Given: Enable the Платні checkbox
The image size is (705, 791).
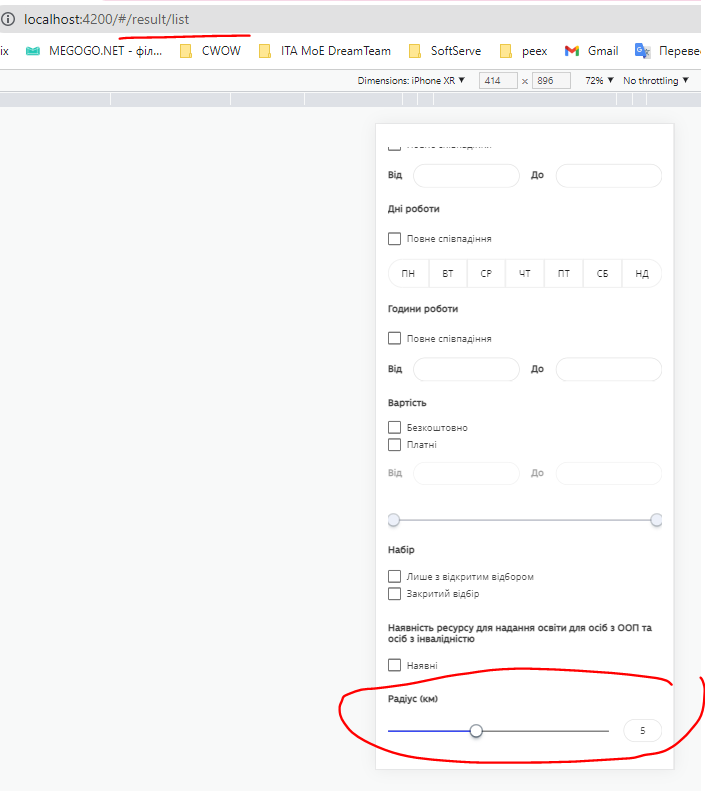Looking at the screenshot, I should point(394,444).
